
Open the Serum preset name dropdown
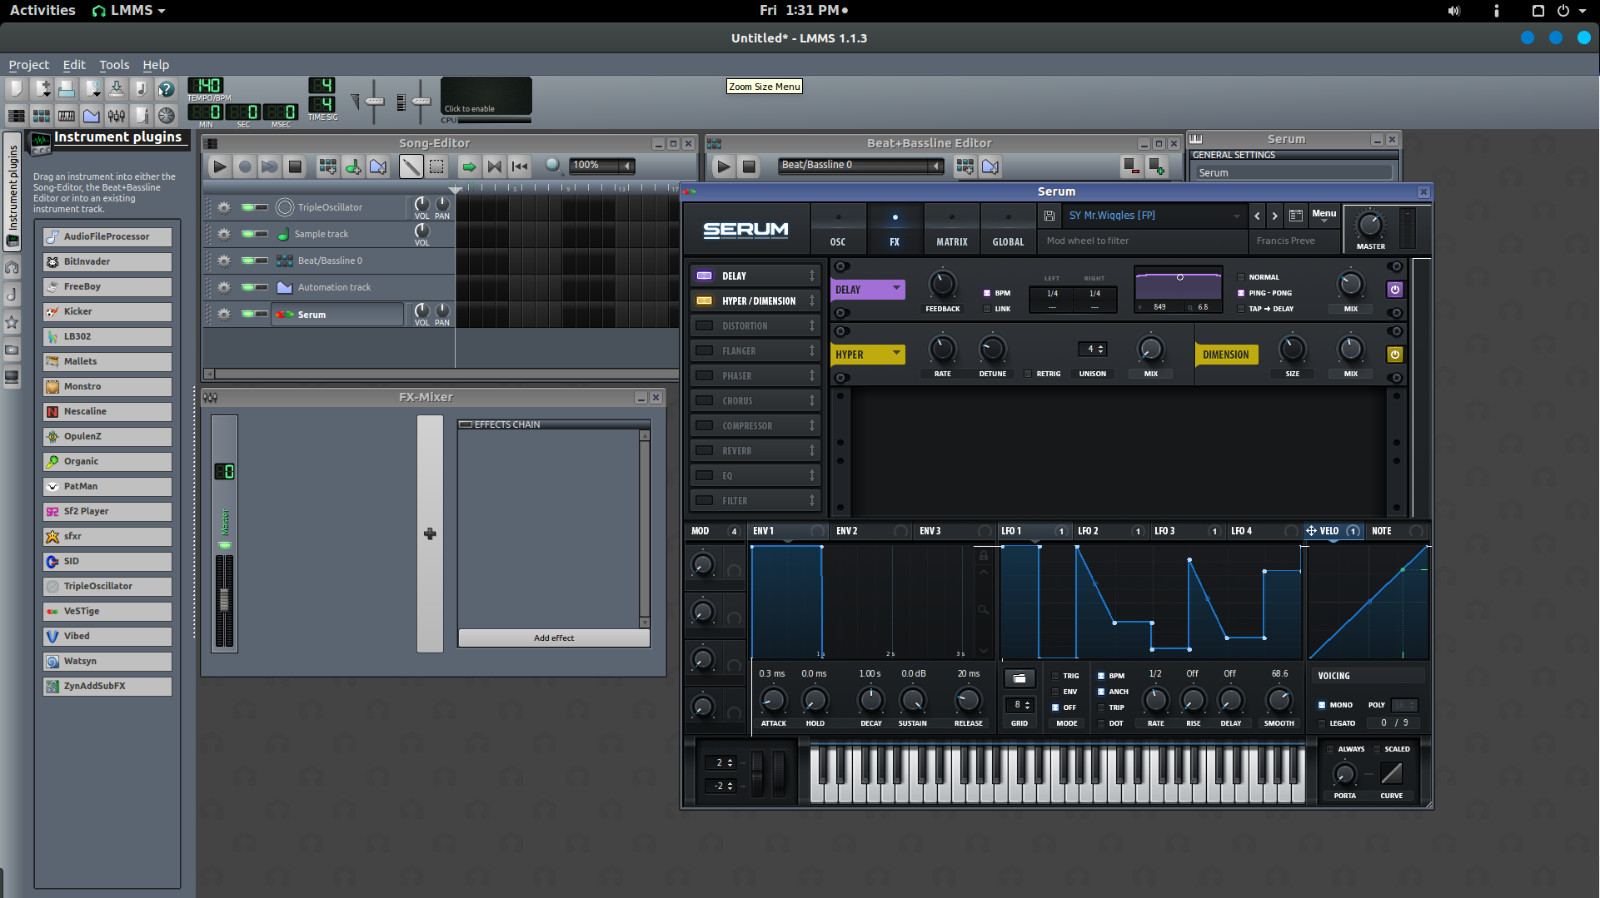[1153, 215]
